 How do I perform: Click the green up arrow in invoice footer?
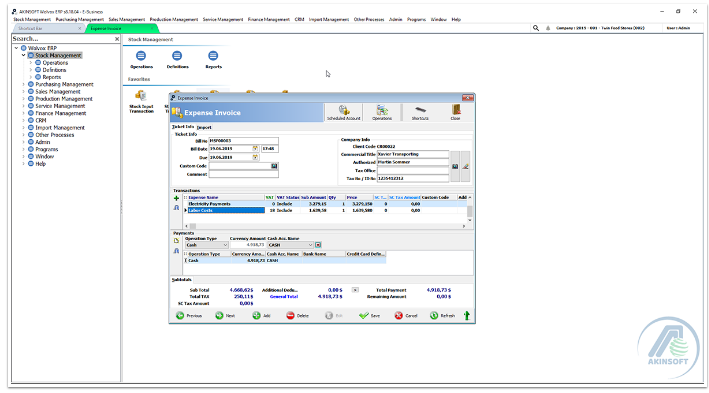[467, 316]
